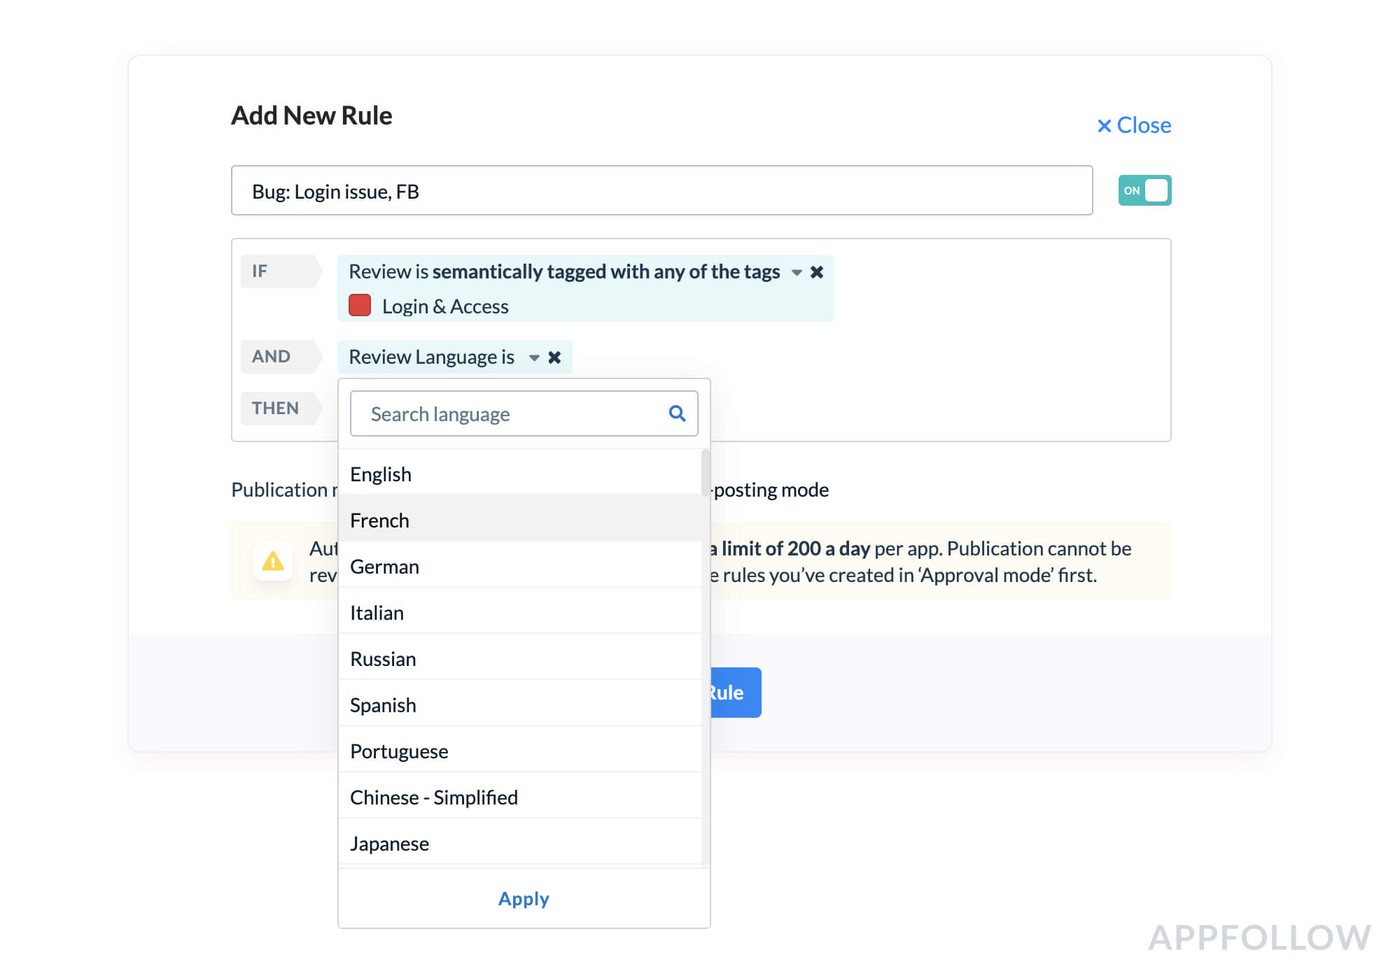This screenshot has height=978, width=1400.
Task: Click the search magnifier icon in language field
Action: 677,414
